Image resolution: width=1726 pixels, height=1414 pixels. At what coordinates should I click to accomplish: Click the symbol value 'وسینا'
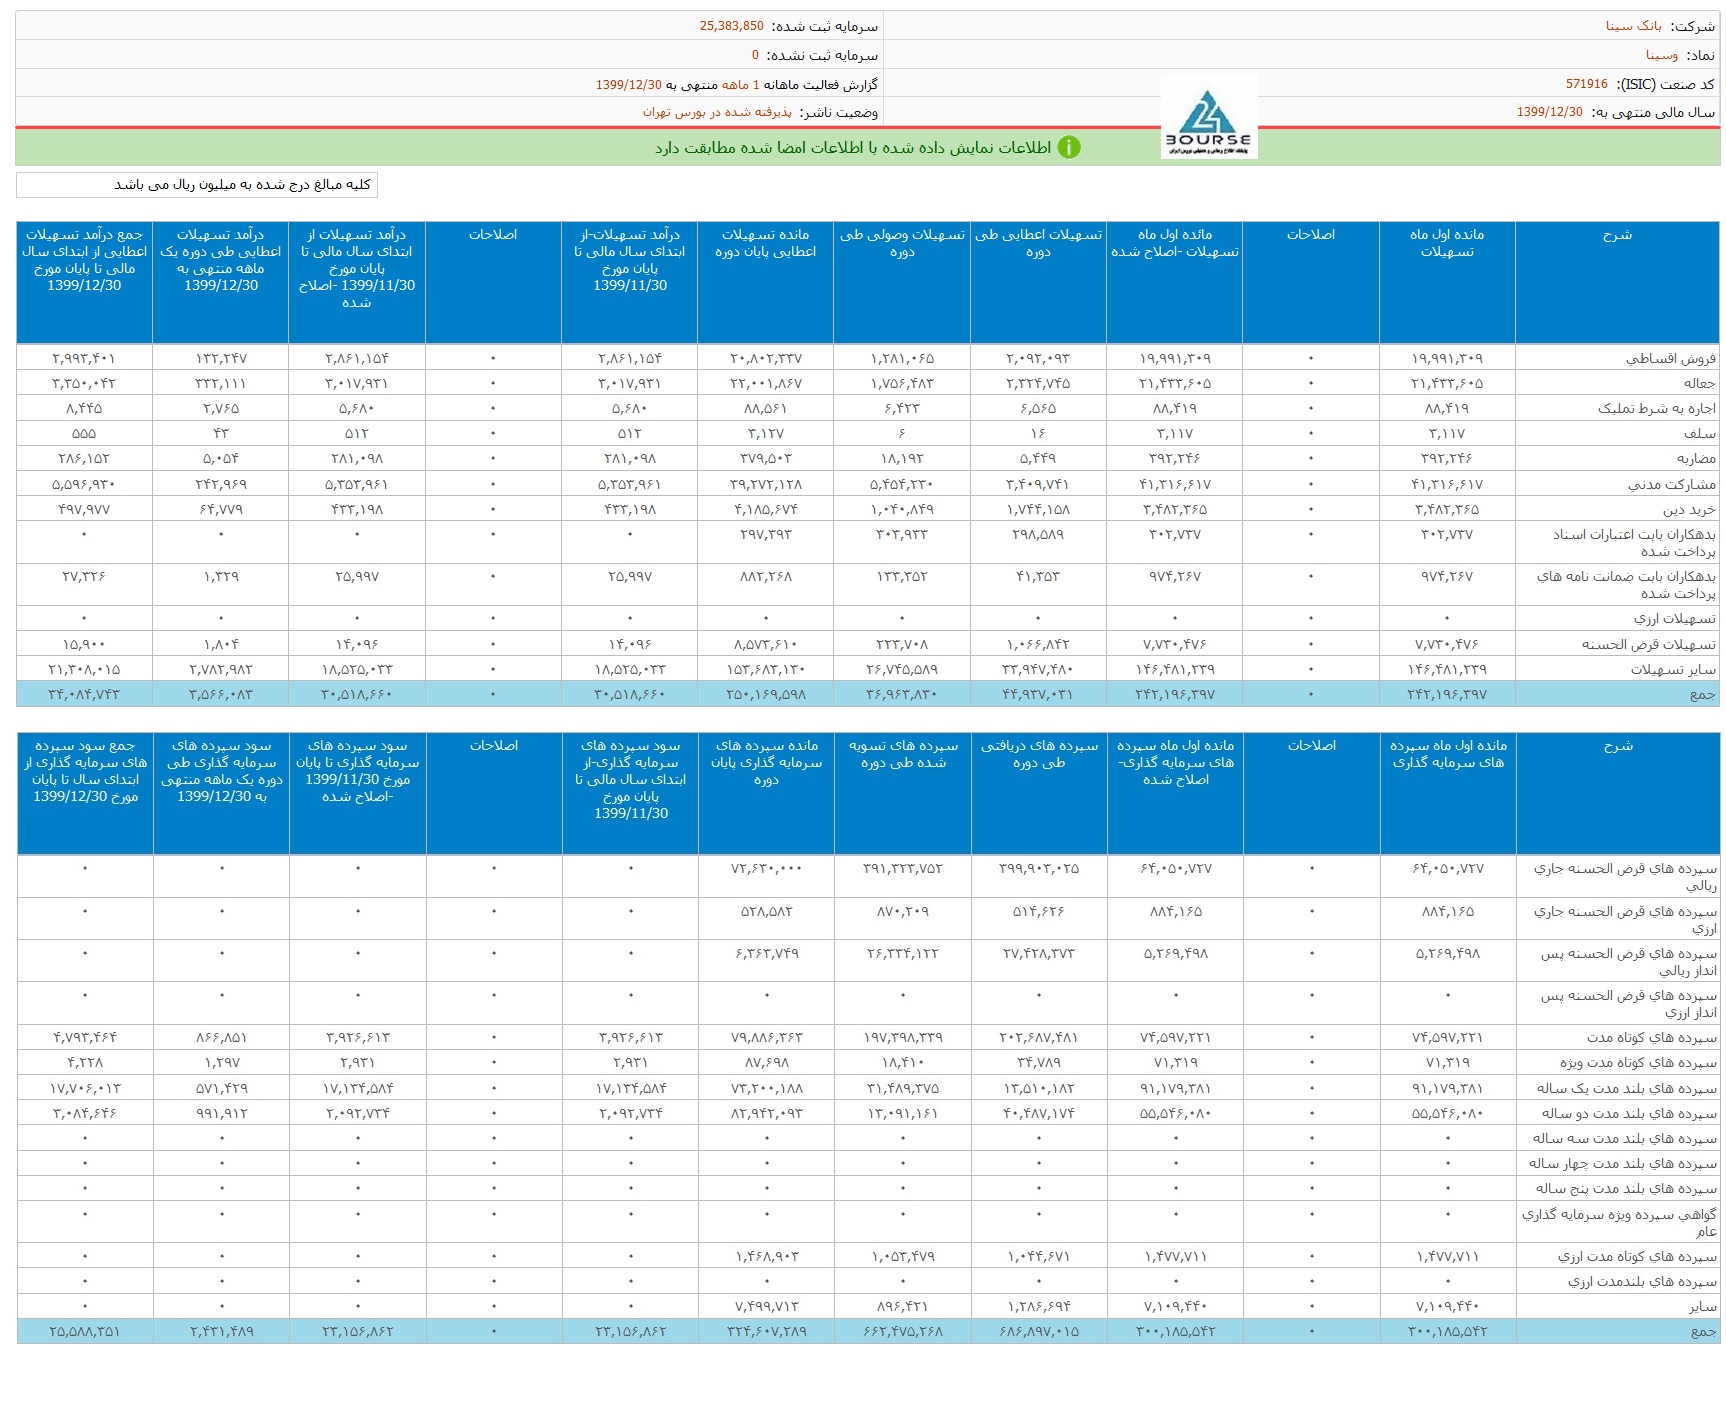click(1662, 55)
